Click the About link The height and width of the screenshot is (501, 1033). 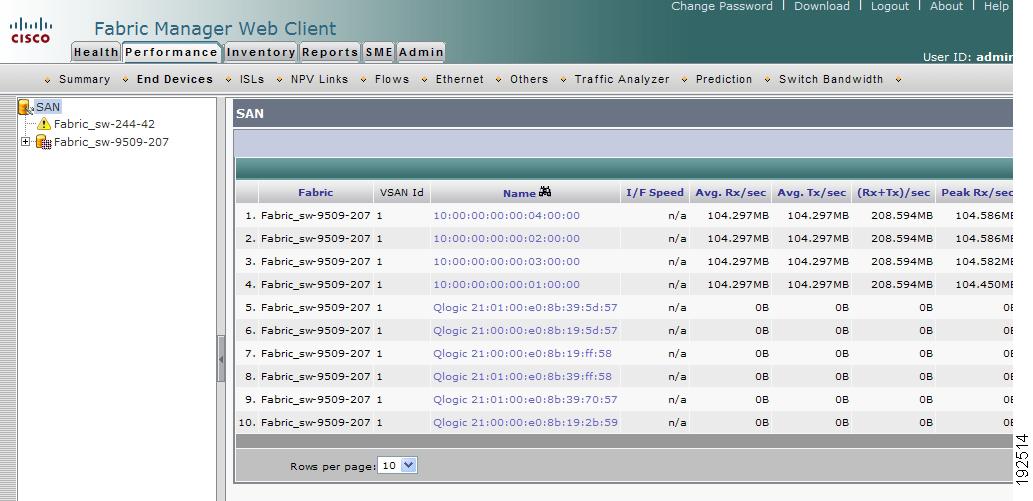(946, 6)
